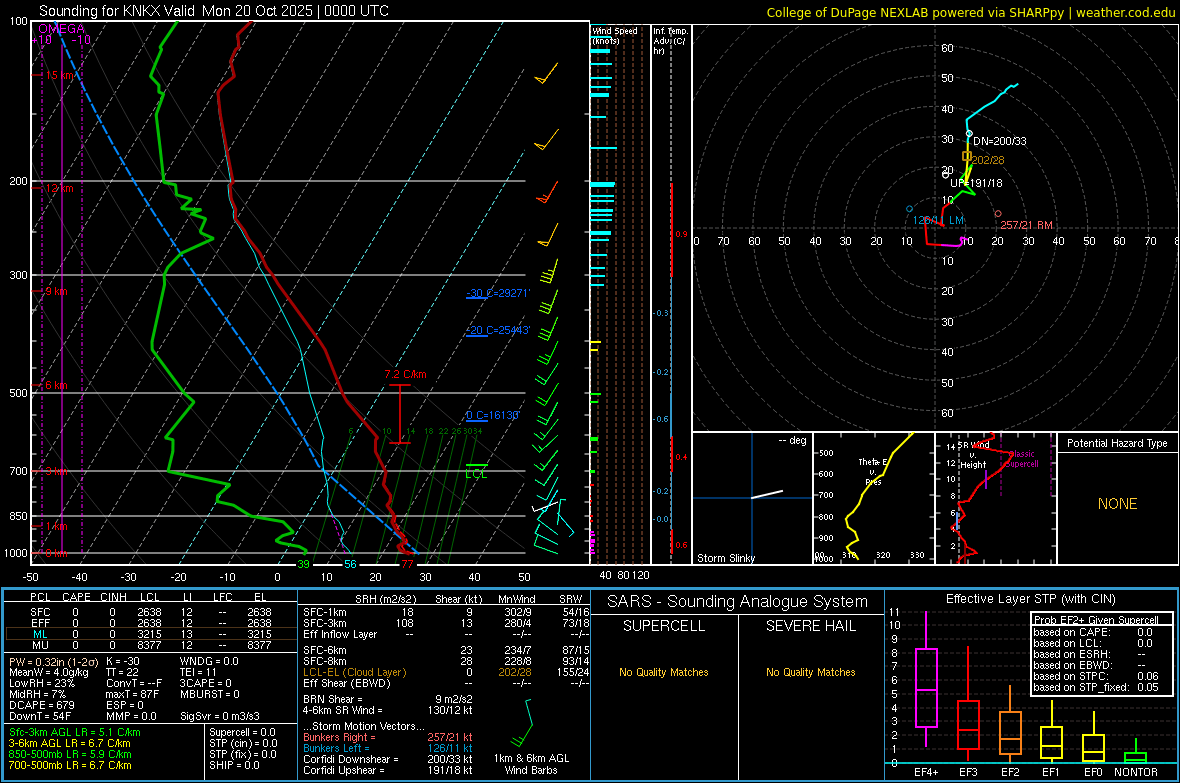Click the SFC-1km shear row label
This screenshot has width=1180, height=783.
click(x=324, y=612)
